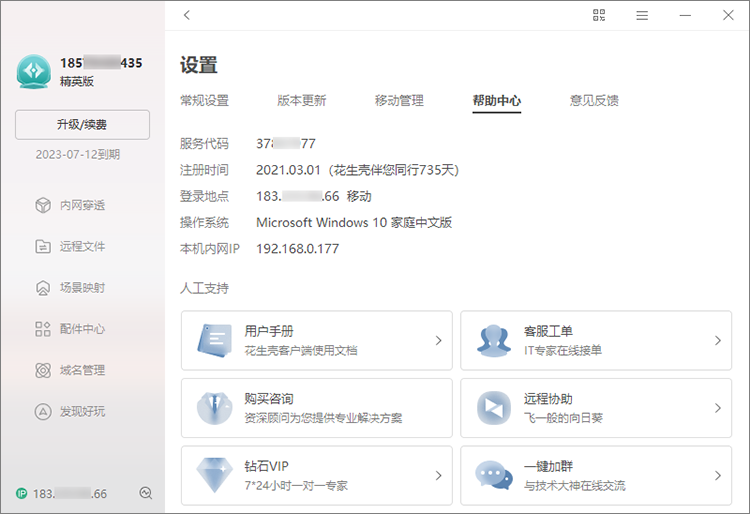
Task: Click the 2021.03.01 registration date text
Action: coord(288,170)
